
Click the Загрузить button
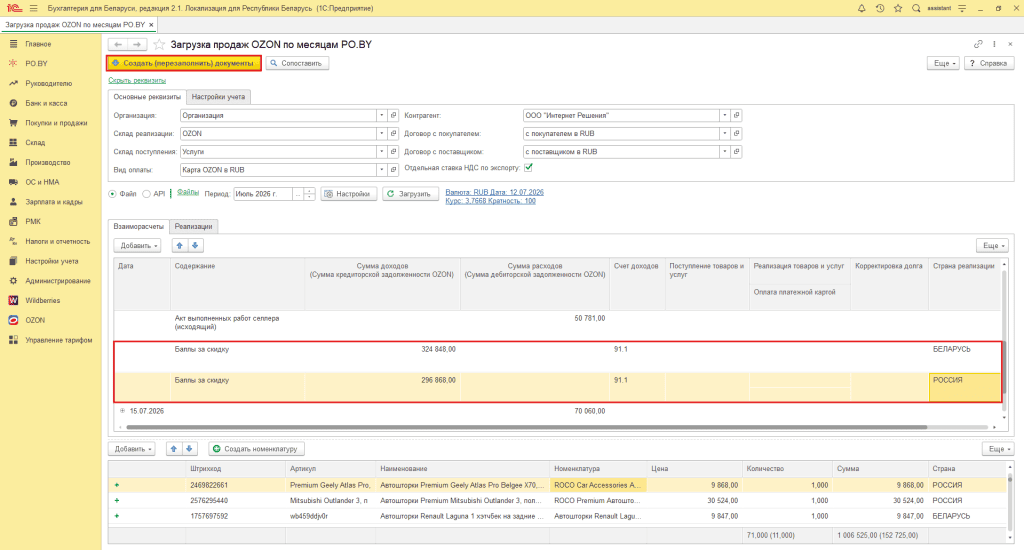[x=409, y=194]
